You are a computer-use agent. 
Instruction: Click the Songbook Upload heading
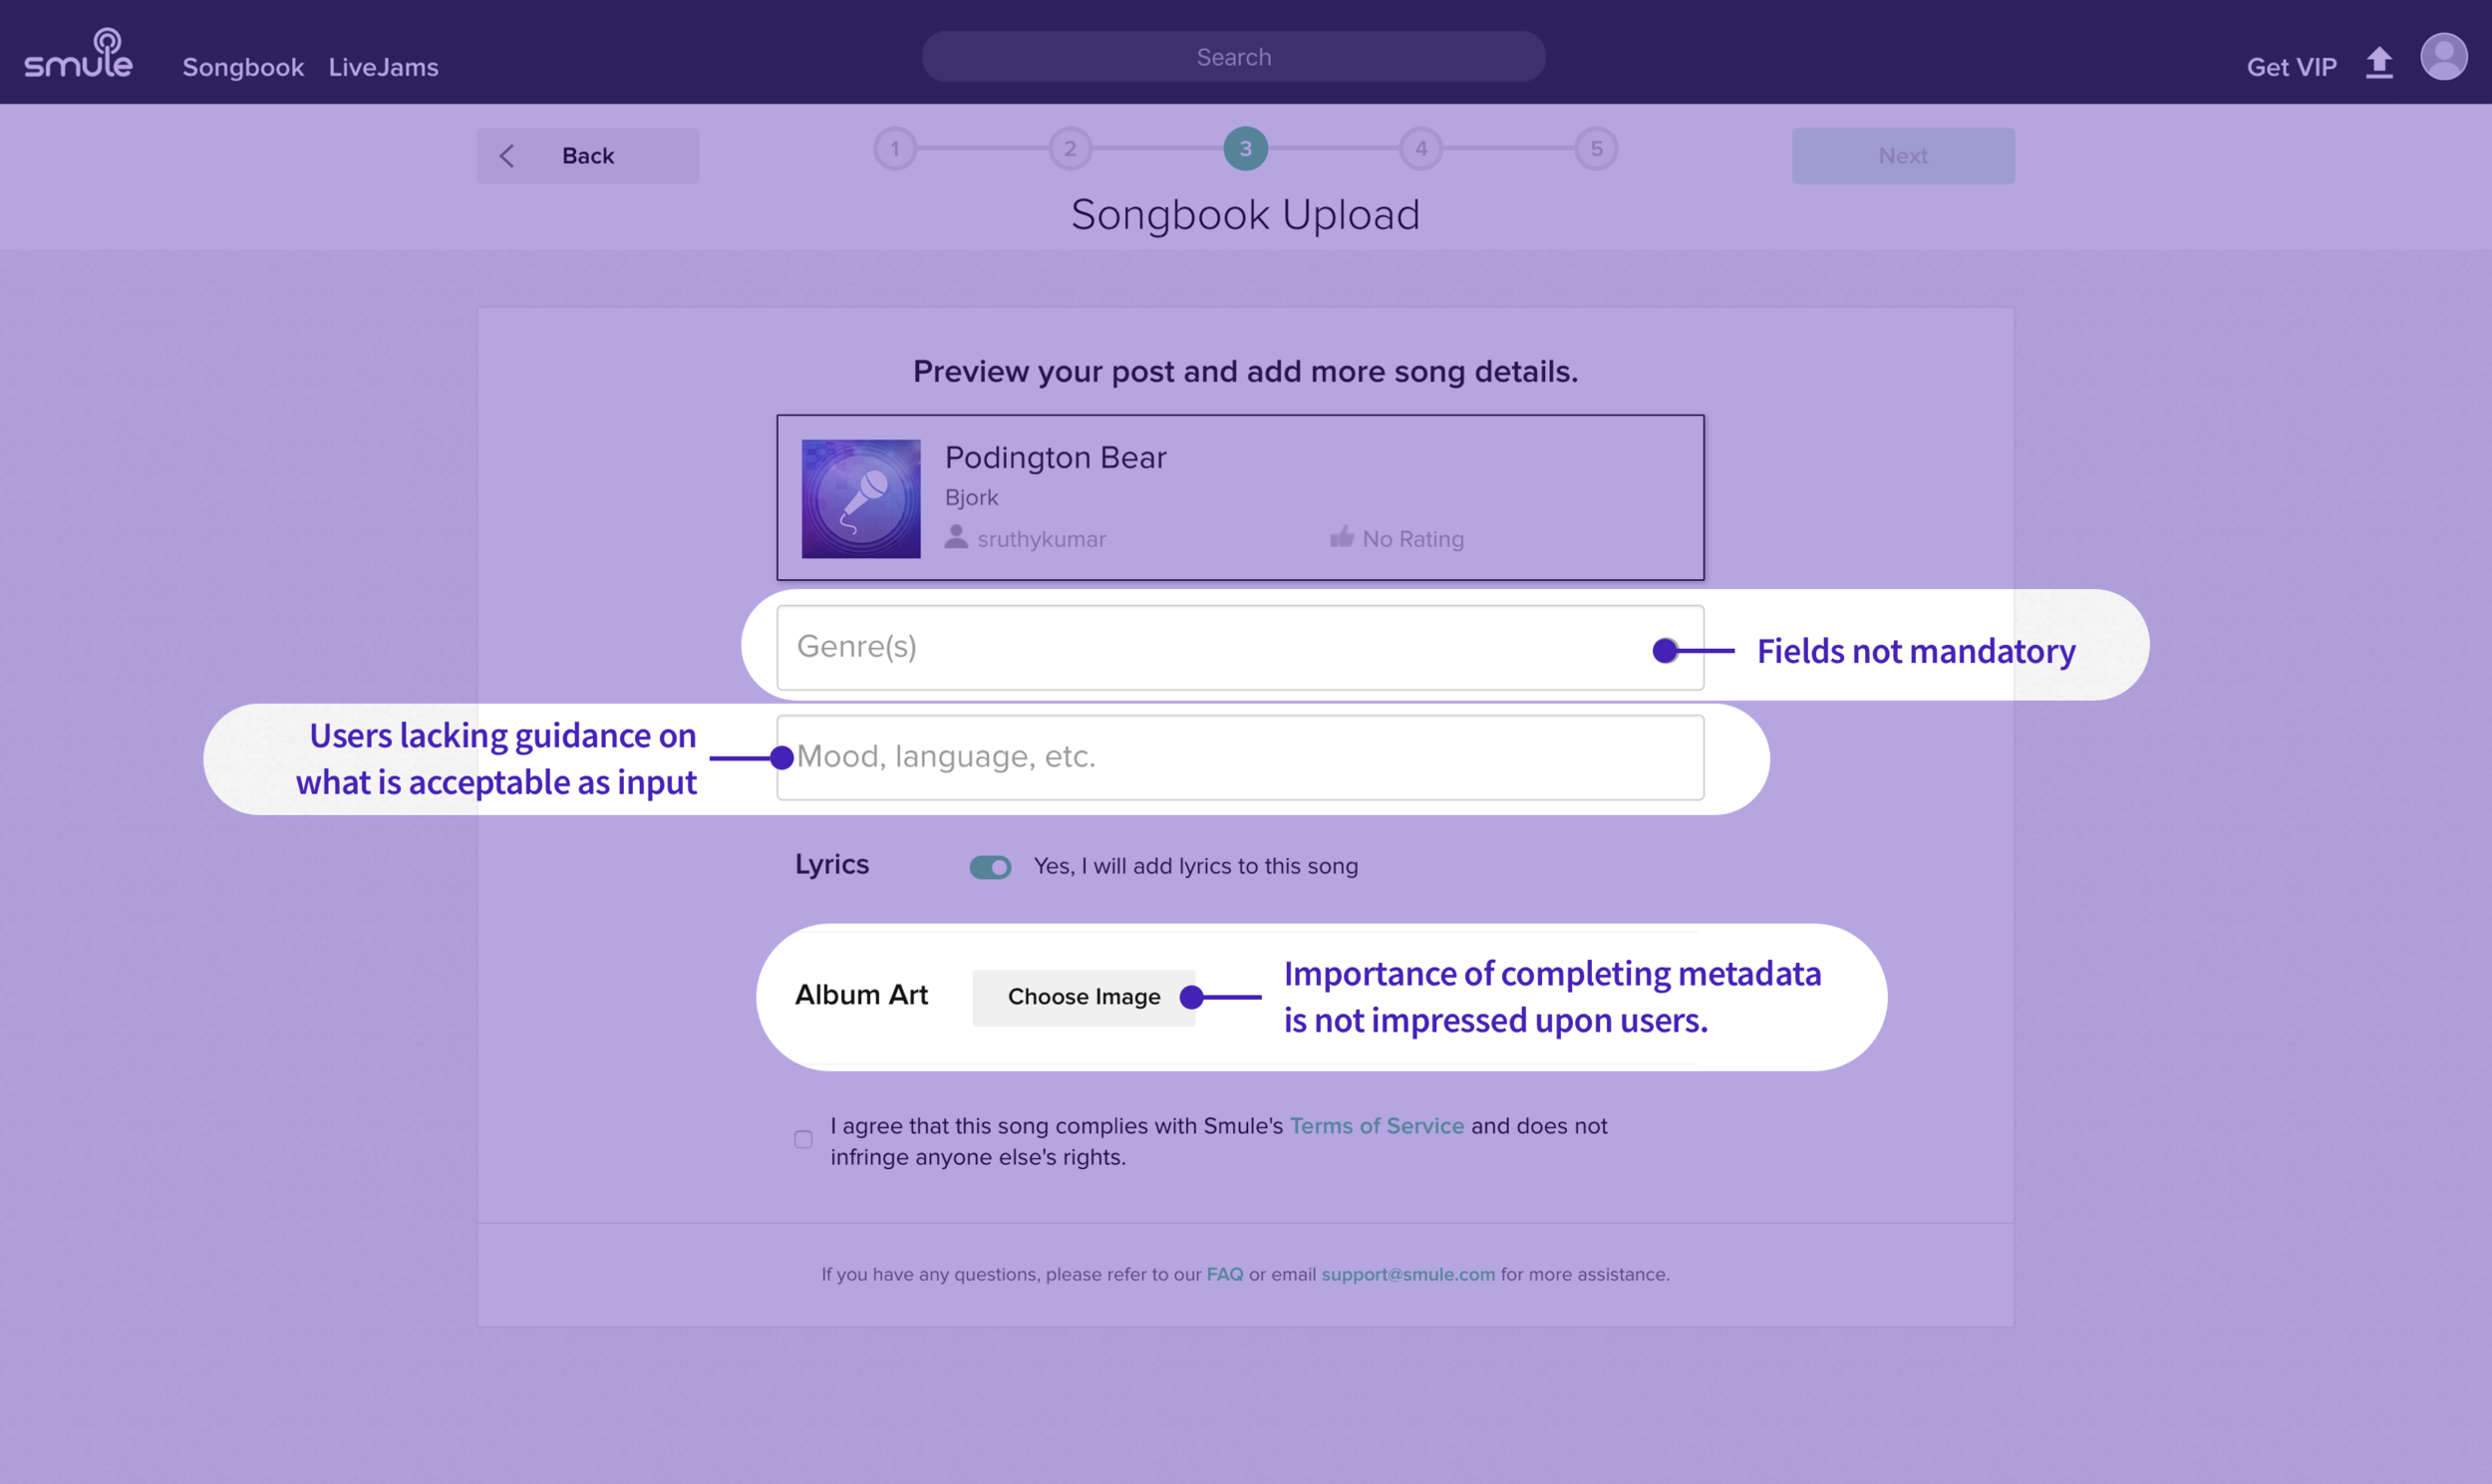(1246, 215)
